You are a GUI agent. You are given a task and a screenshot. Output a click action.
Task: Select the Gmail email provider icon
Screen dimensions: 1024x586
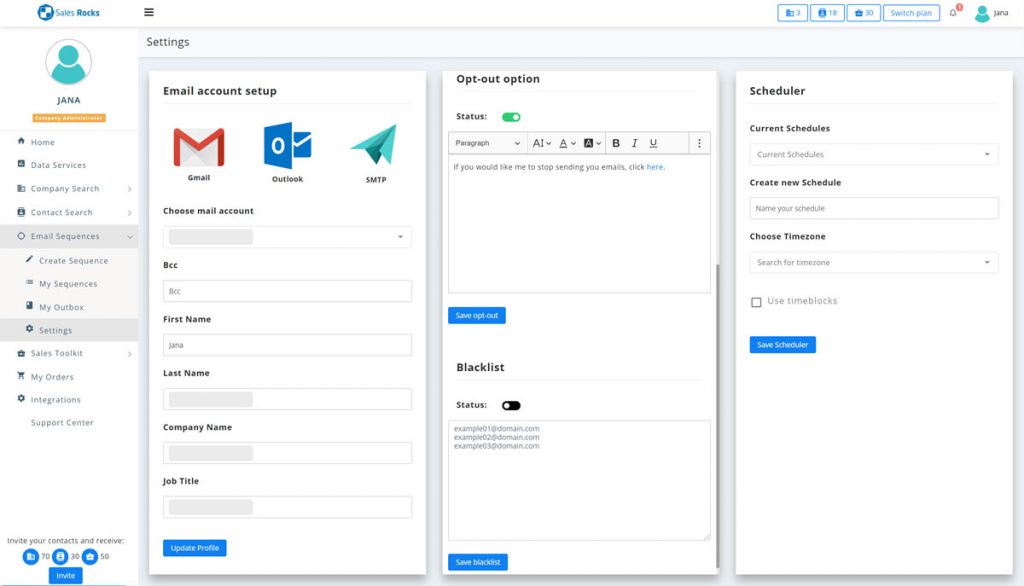click(x=198, y=147)
